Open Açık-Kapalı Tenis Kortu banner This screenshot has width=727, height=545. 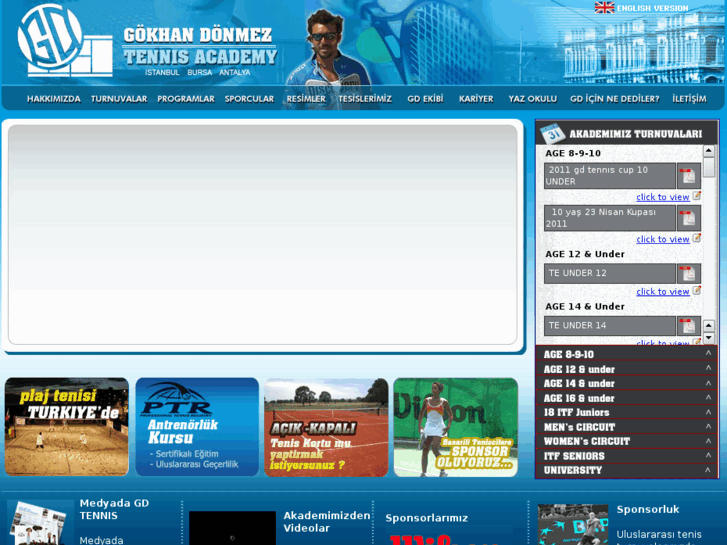[x=326, y=427]
